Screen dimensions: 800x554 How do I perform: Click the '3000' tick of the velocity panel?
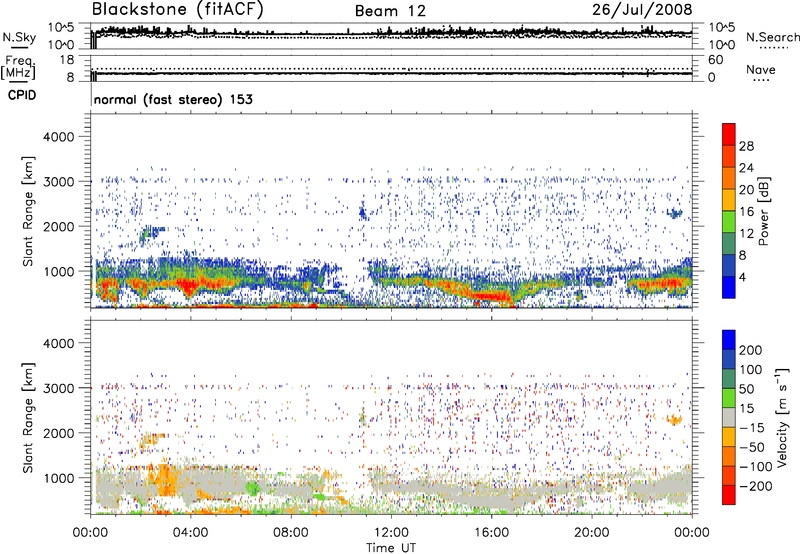pyautogui.click(x=58, y=388)
